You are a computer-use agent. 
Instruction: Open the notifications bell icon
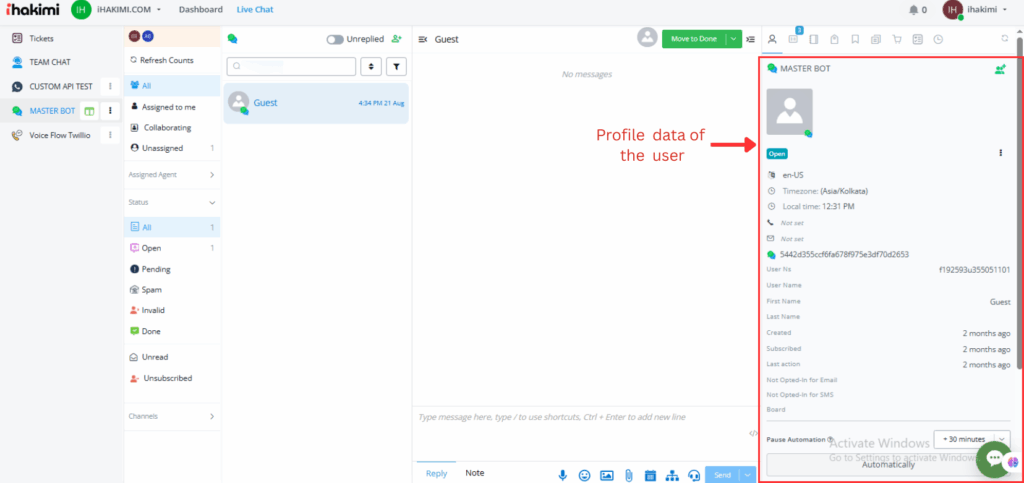coord(913,10)
